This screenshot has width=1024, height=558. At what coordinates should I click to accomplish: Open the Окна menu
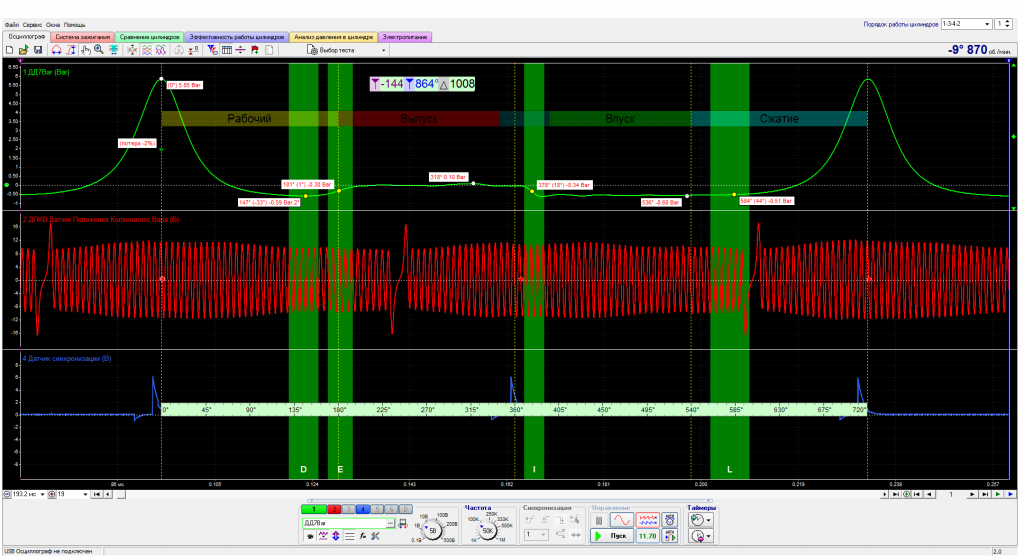click(x=53, y=25)
